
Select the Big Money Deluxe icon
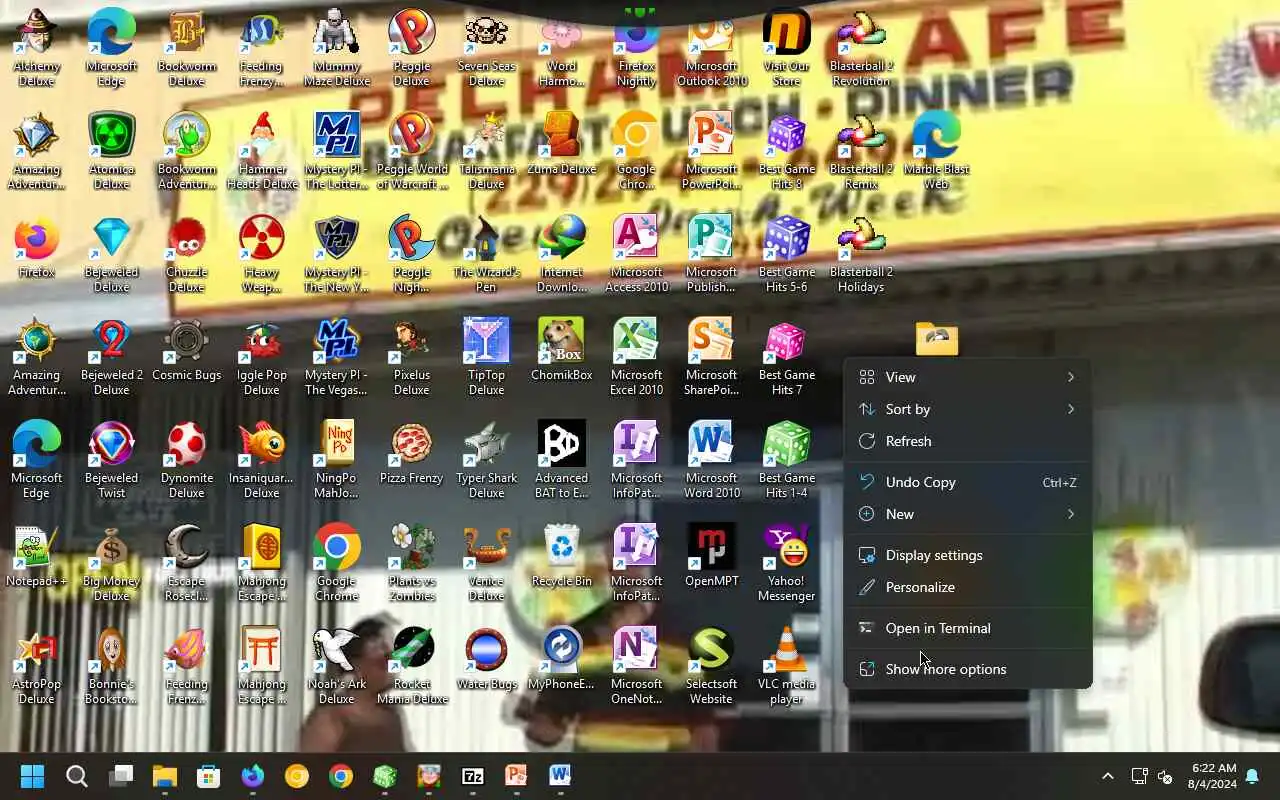[x=111, y=563]
